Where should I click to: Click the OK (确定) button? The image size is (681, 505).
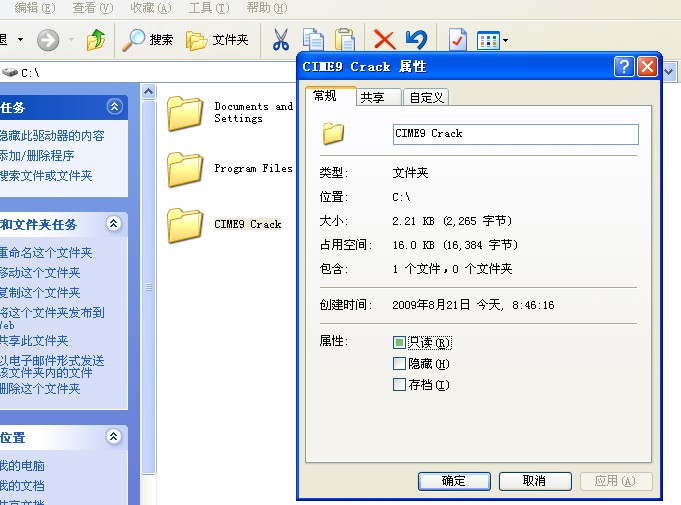tap(454, 481)
